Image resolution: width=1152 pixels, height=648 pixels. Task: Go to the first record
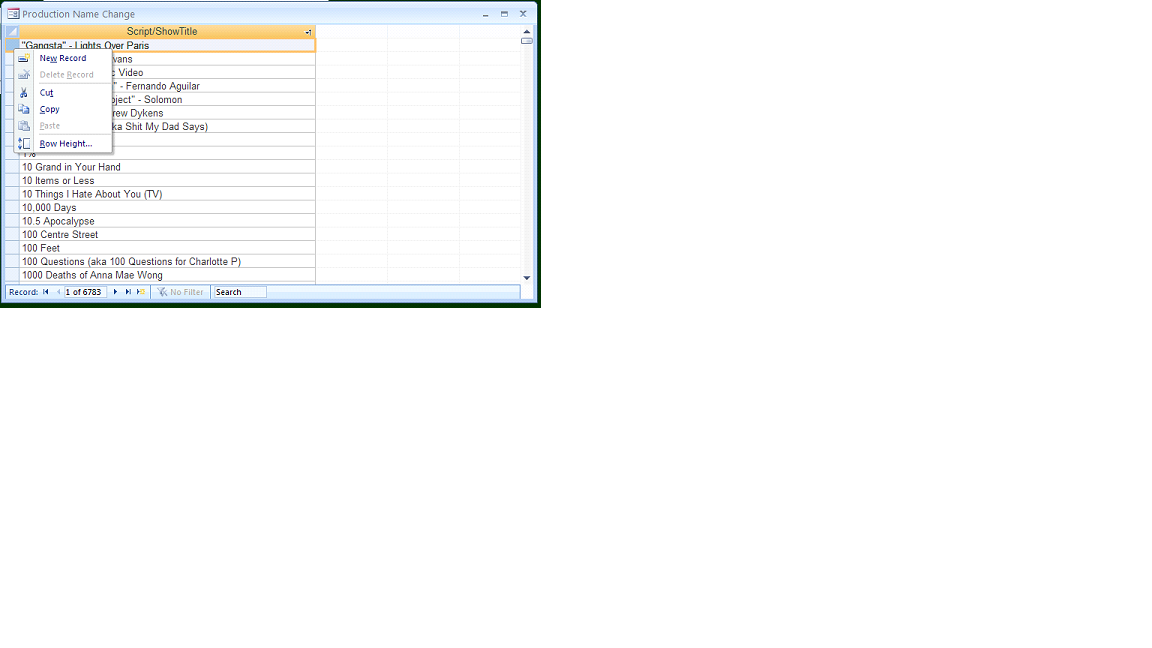tap(46, 292)
